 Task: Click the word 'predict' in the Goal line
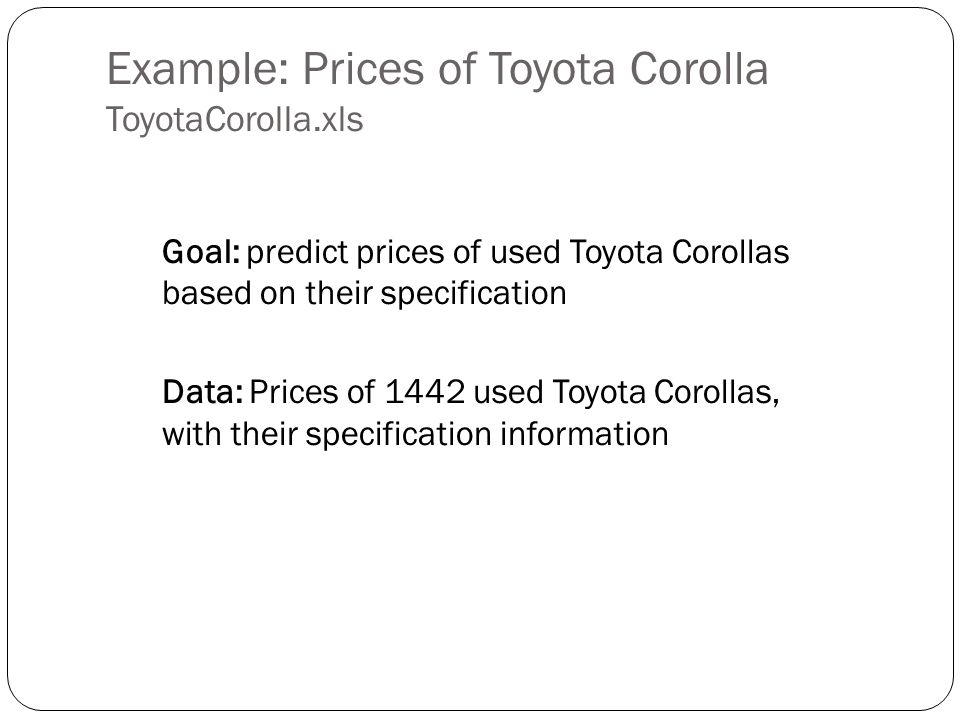[298, 253]
